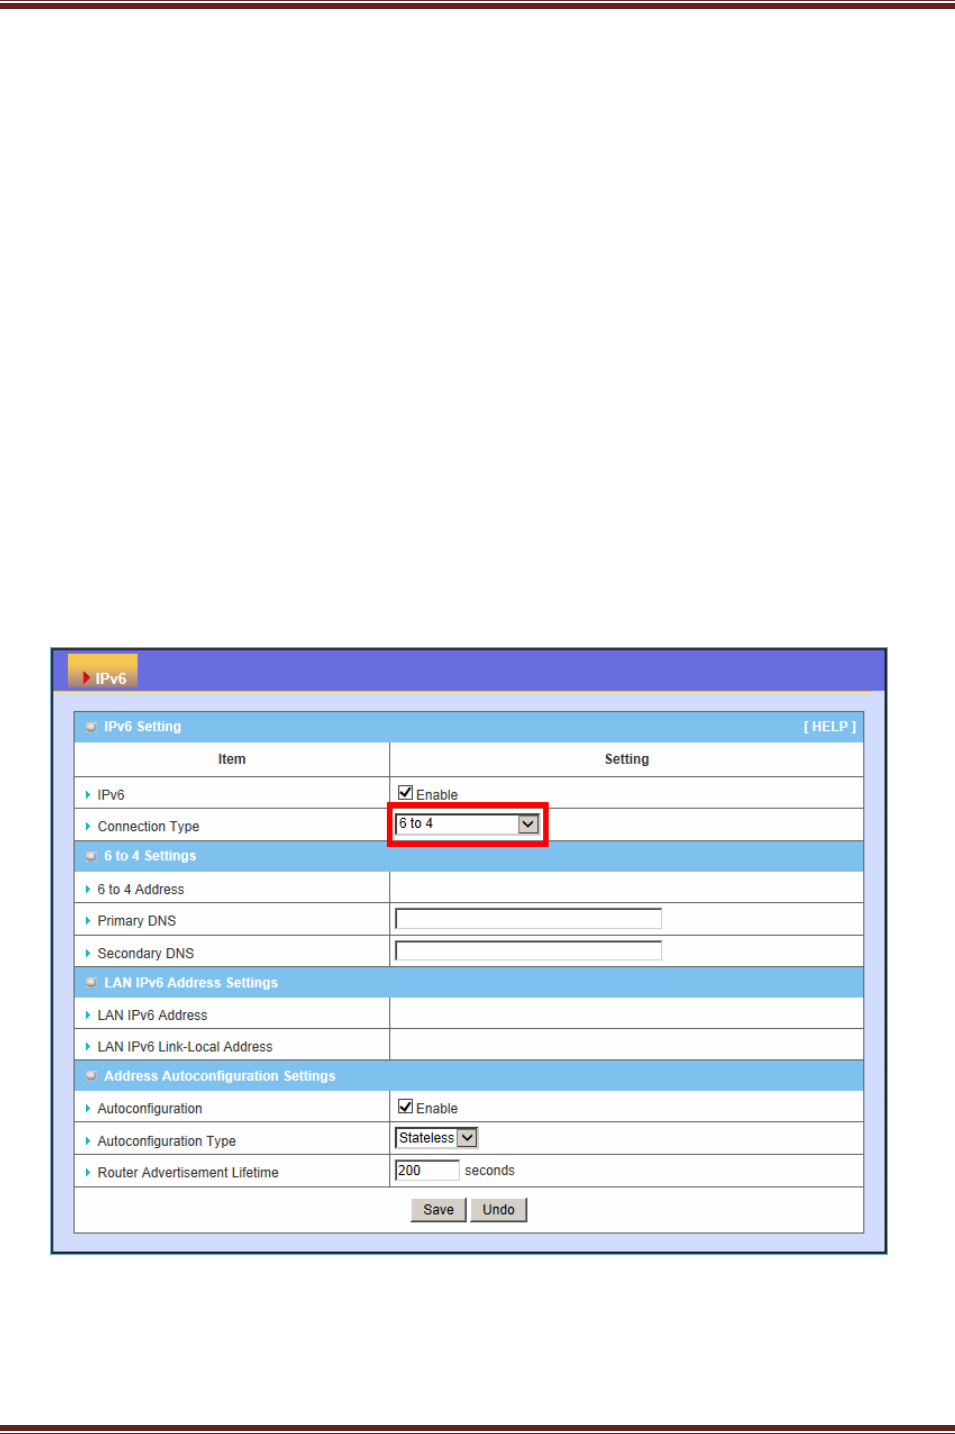
Task: Click the 'LAN IPv6 Address' label
Action: click(x=152, y=1015)
